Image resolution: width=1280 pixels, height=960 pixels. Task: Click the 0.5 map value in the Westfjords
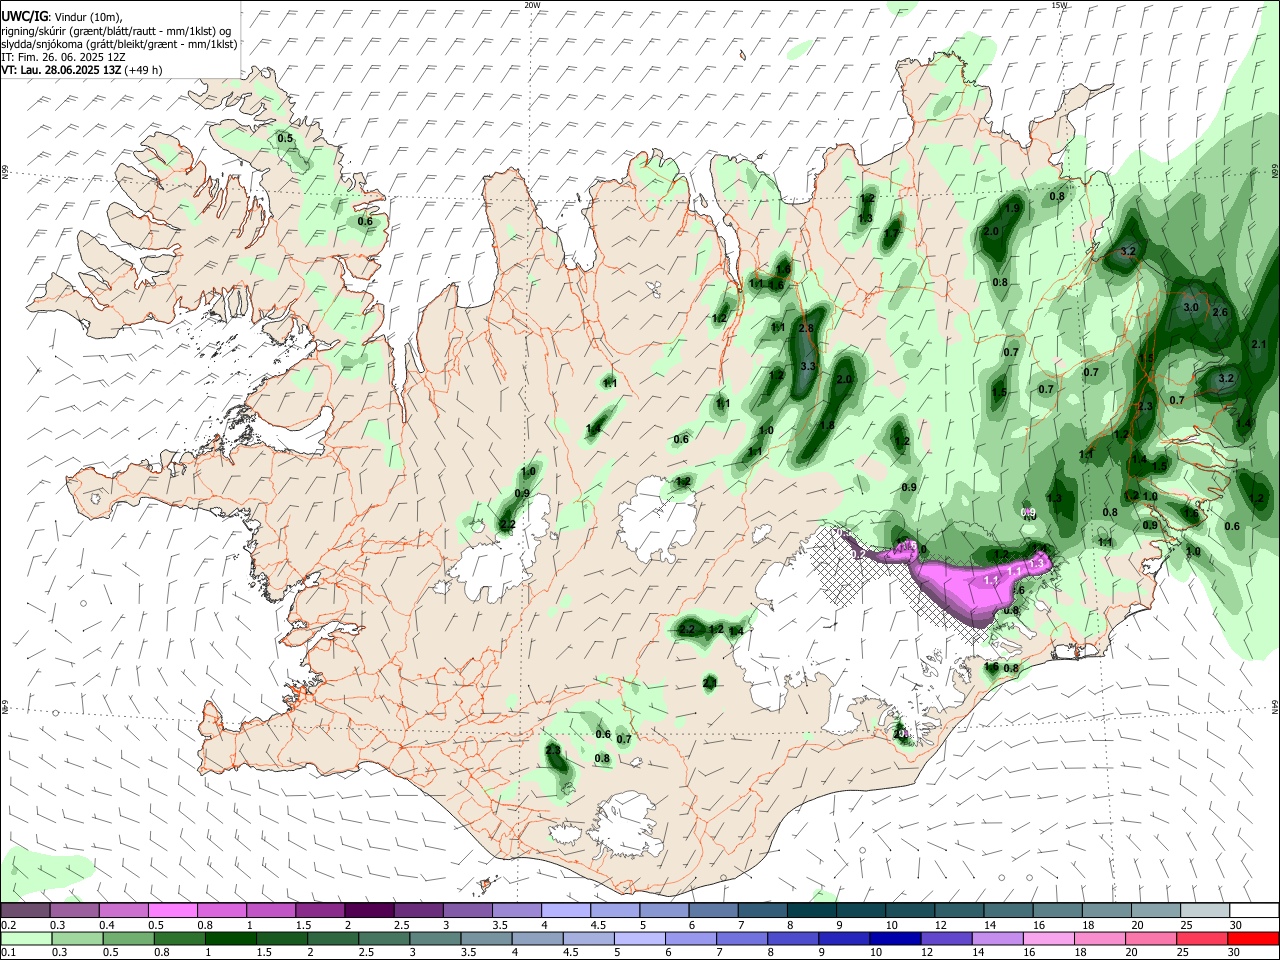point(285,139)
